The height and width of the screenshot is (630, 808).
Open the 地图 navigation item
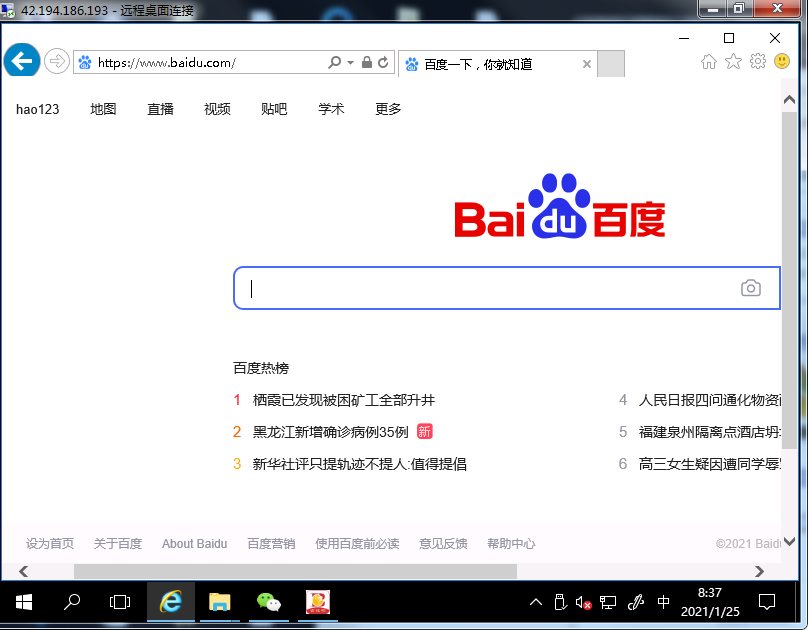click(103, 109)
